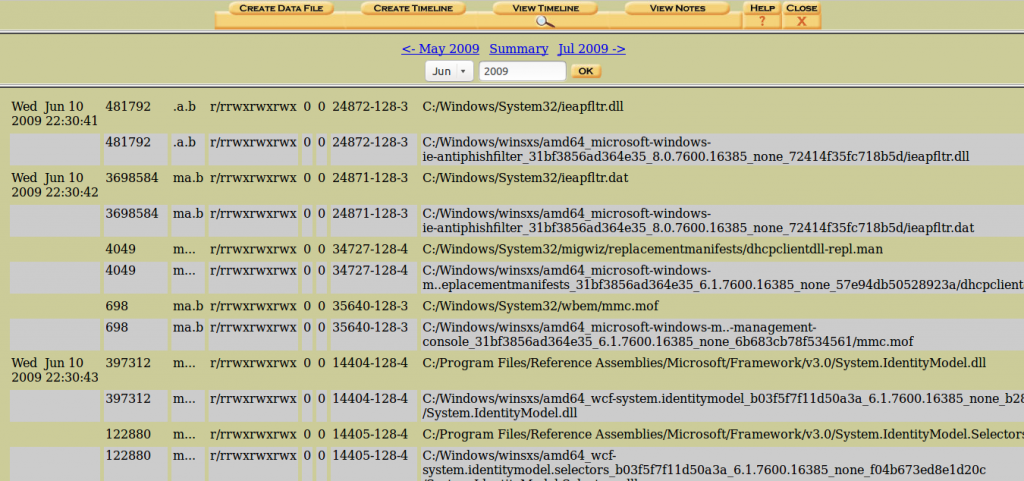Select the View Timeline tab
Viewport: 1024px width, 481px height.
tap(544, 8)
